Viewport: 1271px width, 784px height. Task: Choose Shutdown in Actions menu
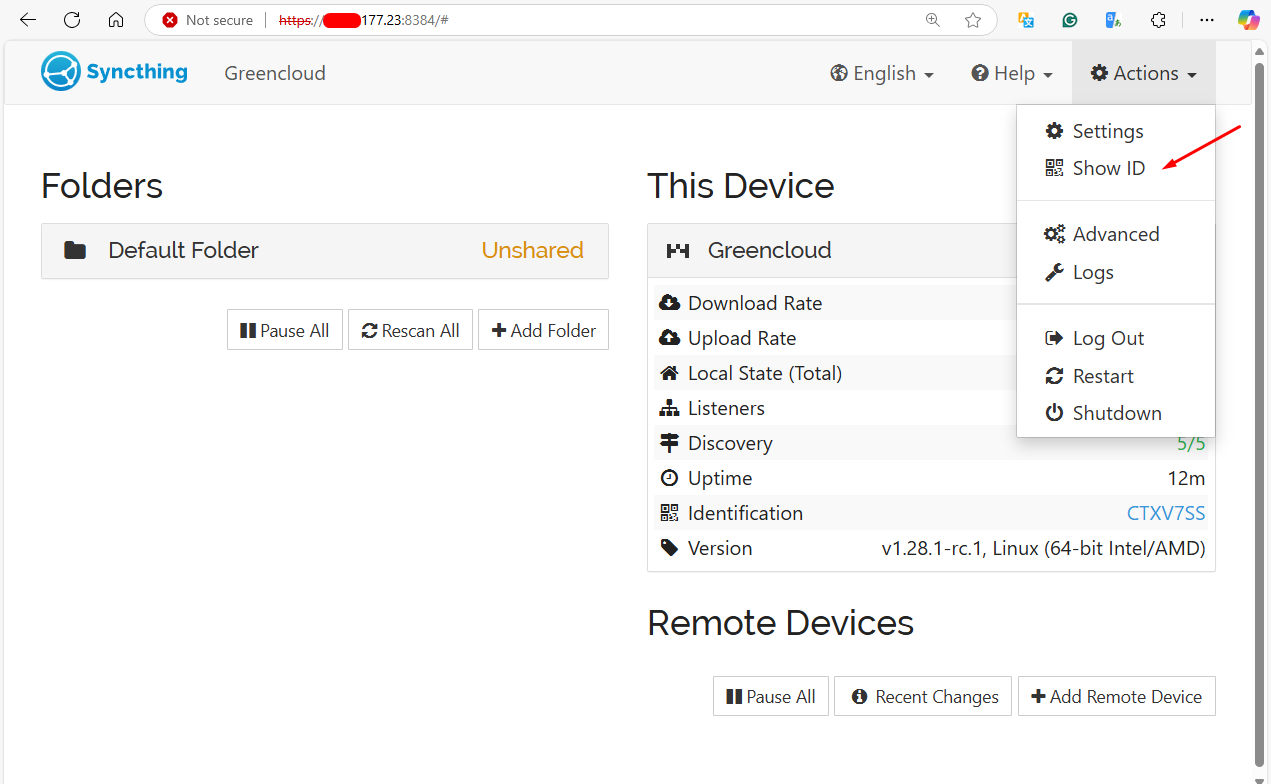coord(1116,413)
